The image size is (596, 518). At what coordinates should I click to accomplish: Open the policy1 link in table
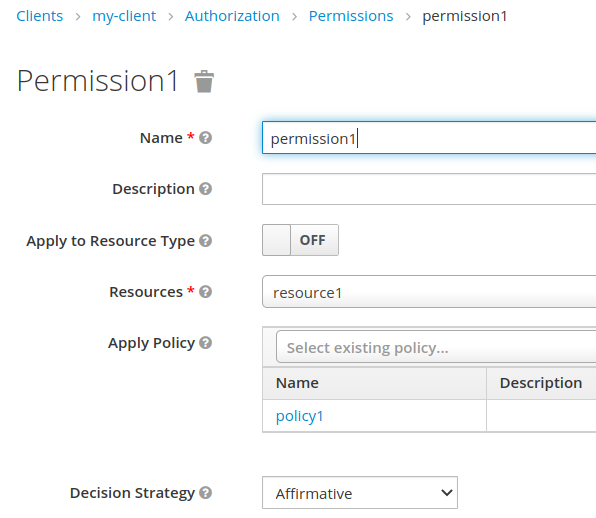(x=299, y=416)
